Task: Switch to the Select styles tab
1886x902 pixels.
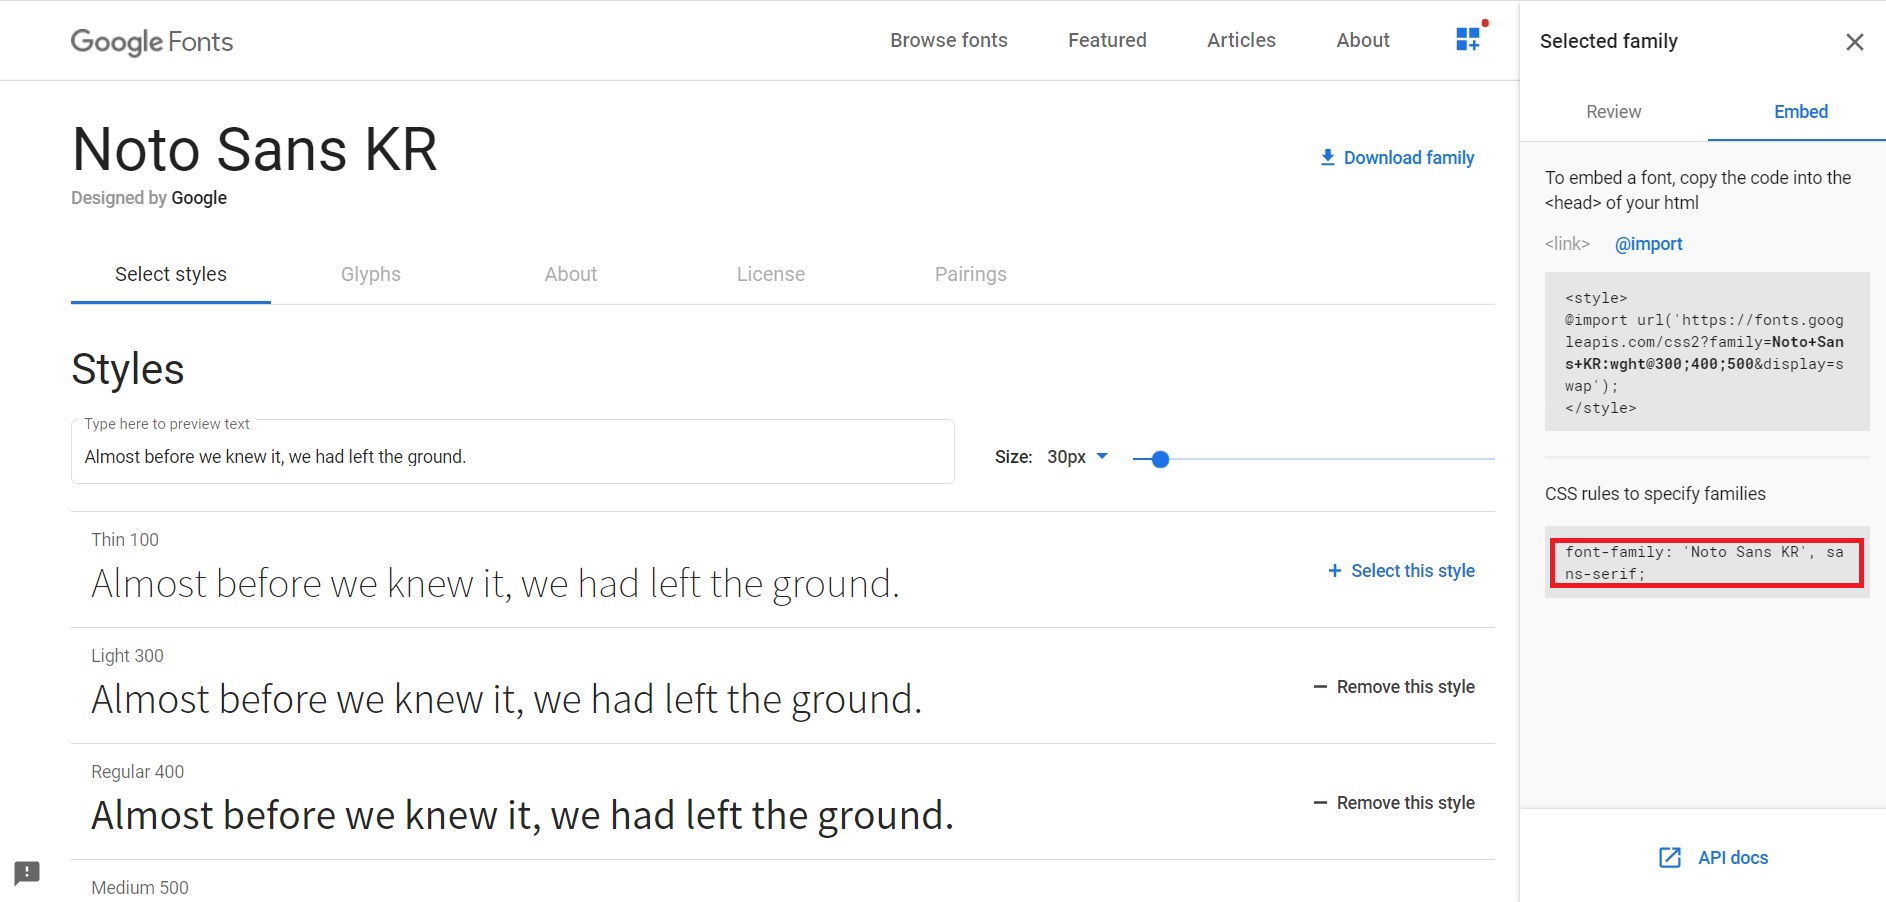Action: pyautogui.click(x=171, y=274)
